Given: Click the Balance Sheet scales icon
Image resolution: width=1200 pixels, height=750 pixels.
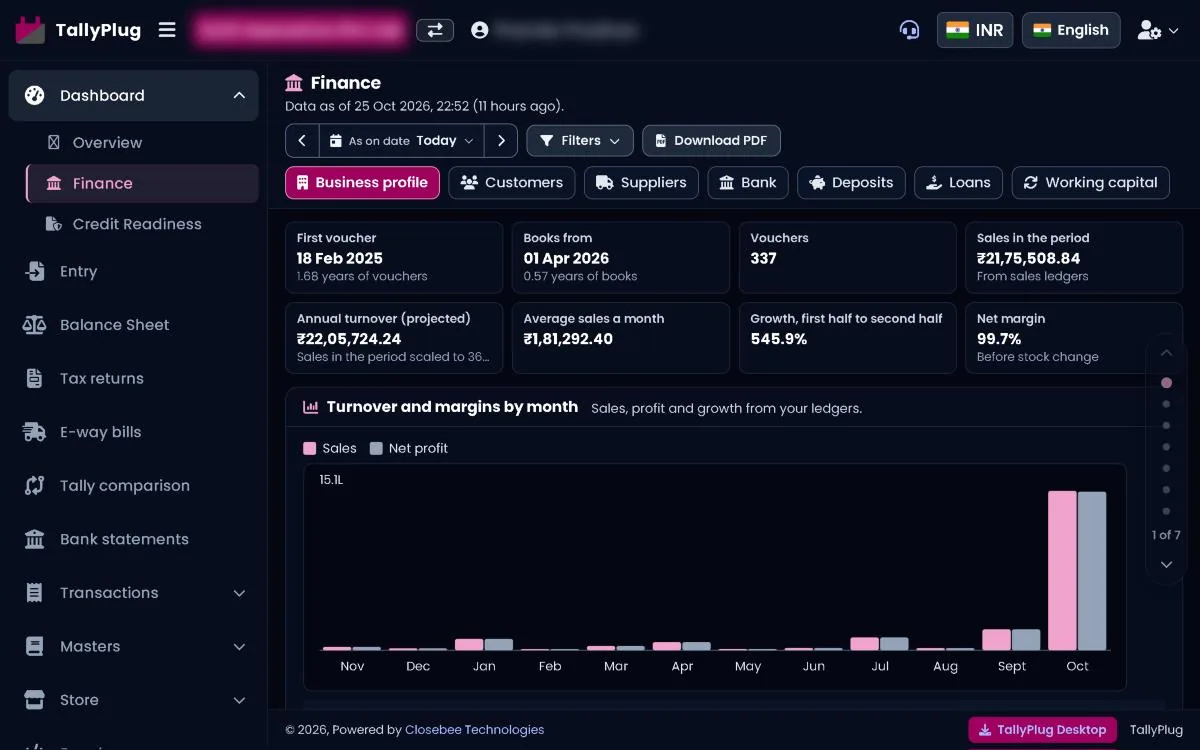Looking at the screenshot, I should 35,325.
